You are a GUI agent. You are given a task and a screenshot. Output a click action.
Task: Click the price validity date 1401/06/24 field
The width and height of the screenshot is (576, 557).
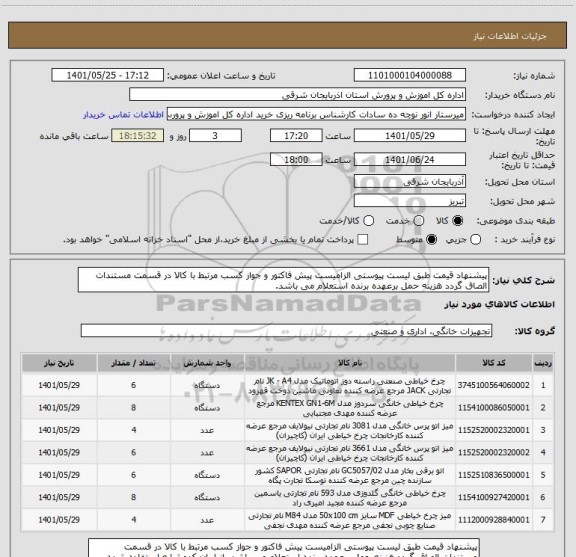[410, 159]
